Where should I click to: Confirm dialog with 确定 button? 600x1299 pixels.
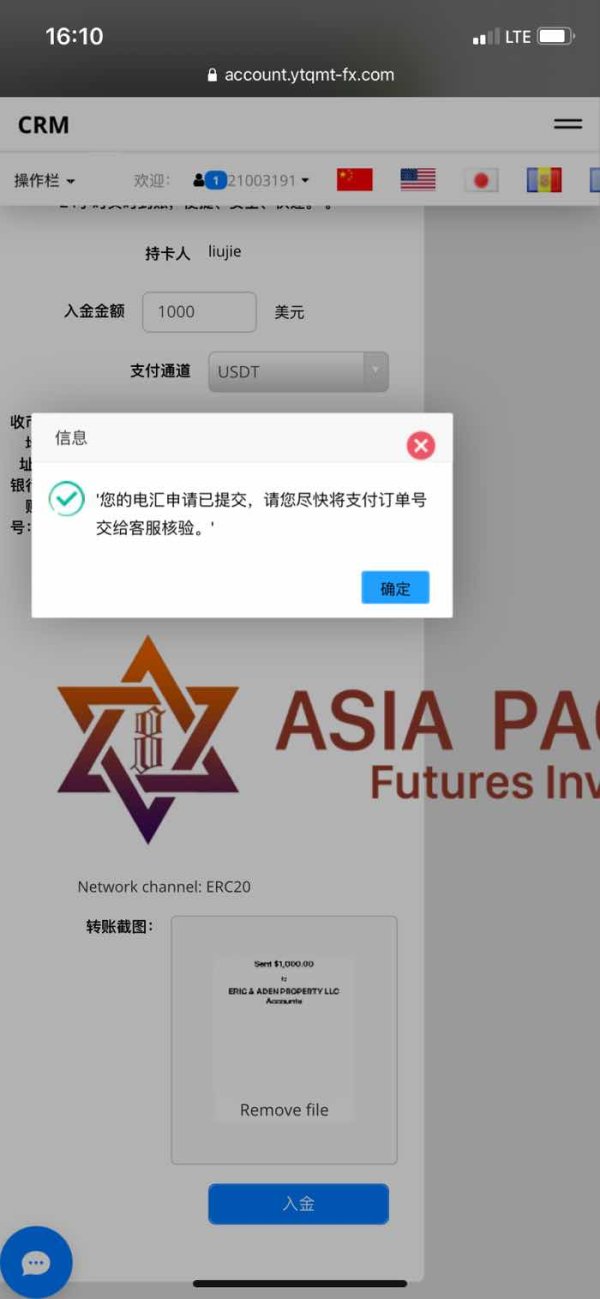[395, 588]
